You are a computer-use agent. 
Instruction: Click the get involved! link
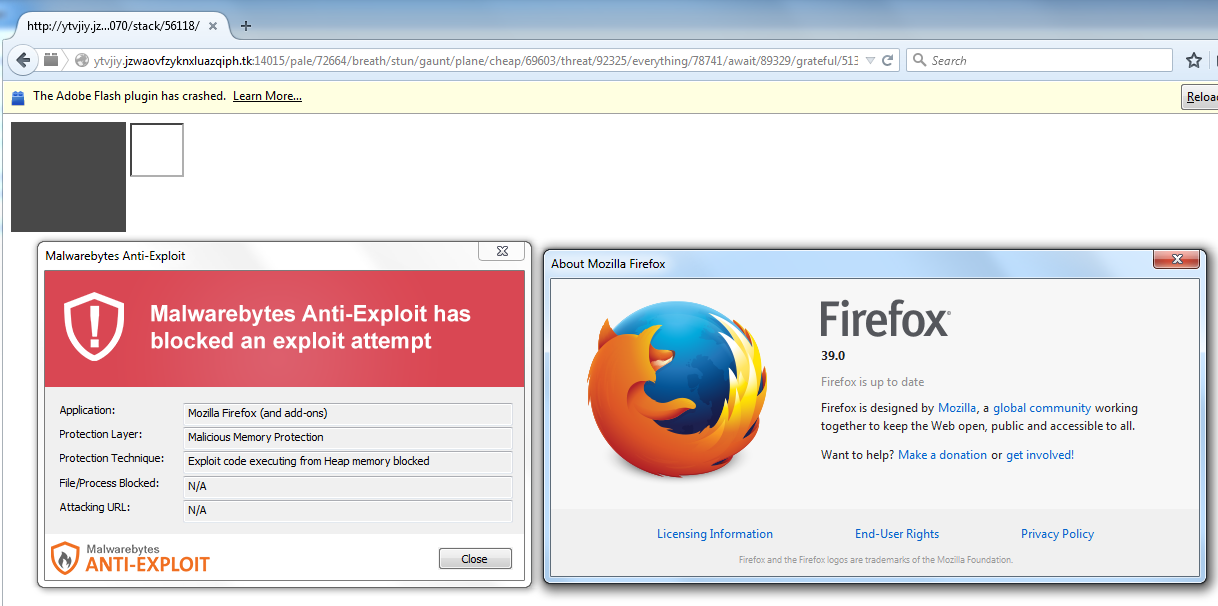pos(1040,455)
